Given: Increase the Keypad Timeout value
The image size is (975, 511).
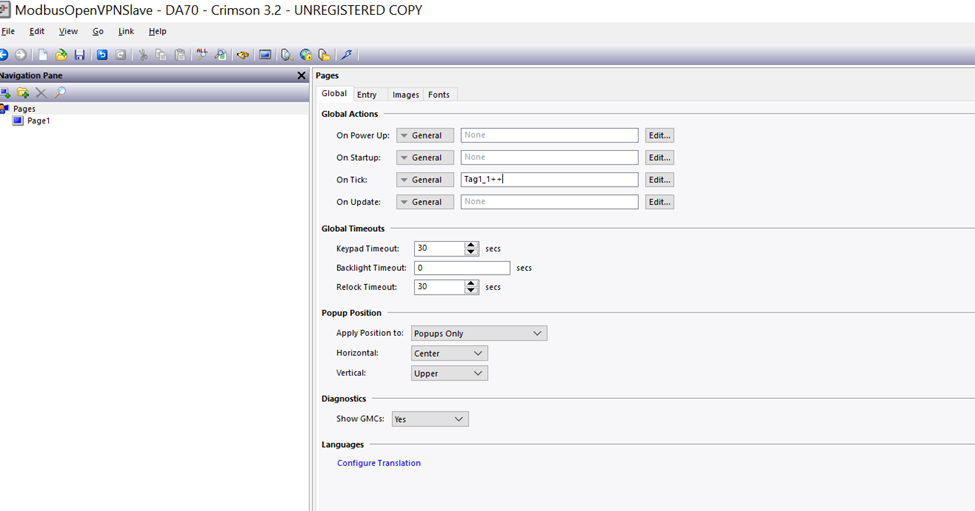Looking at the screenshot, I should 471,245.
